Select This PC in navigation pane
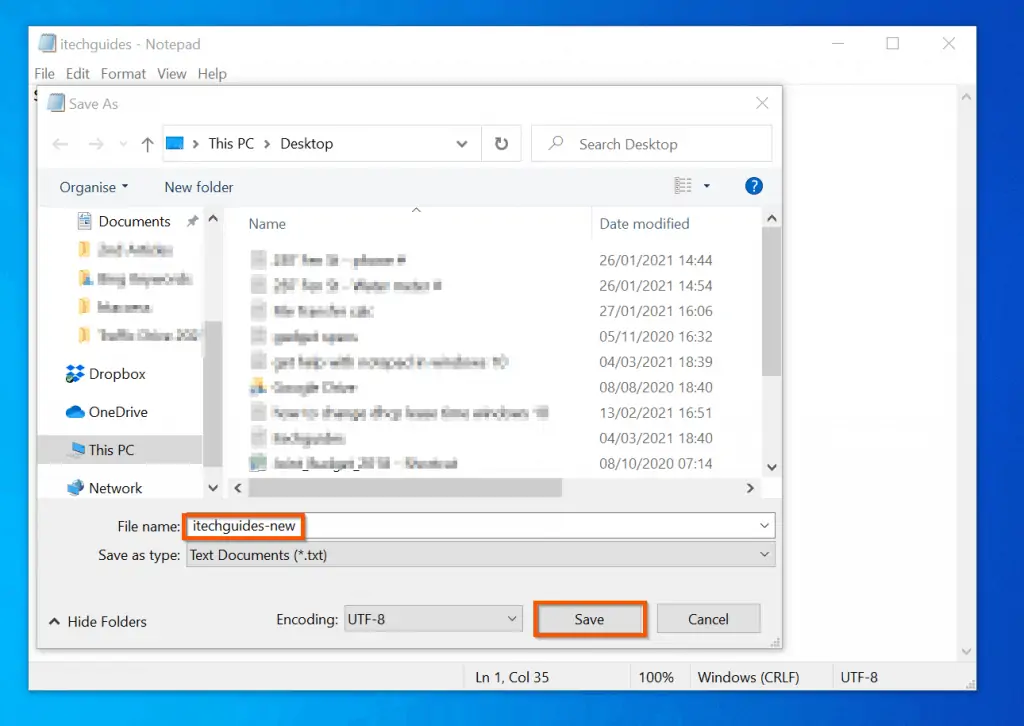1024x726 pixels. [x=121, y=450]
